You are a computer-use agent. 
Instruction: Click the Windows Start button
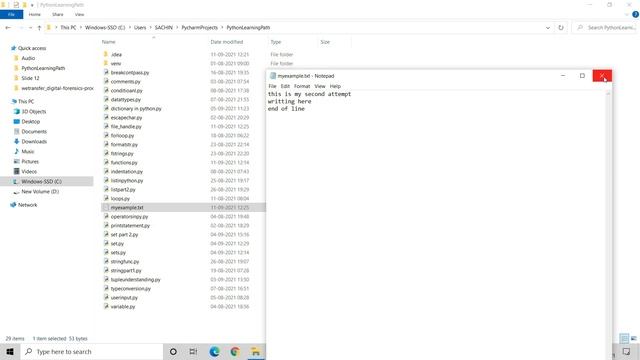[x=10, y=351]
